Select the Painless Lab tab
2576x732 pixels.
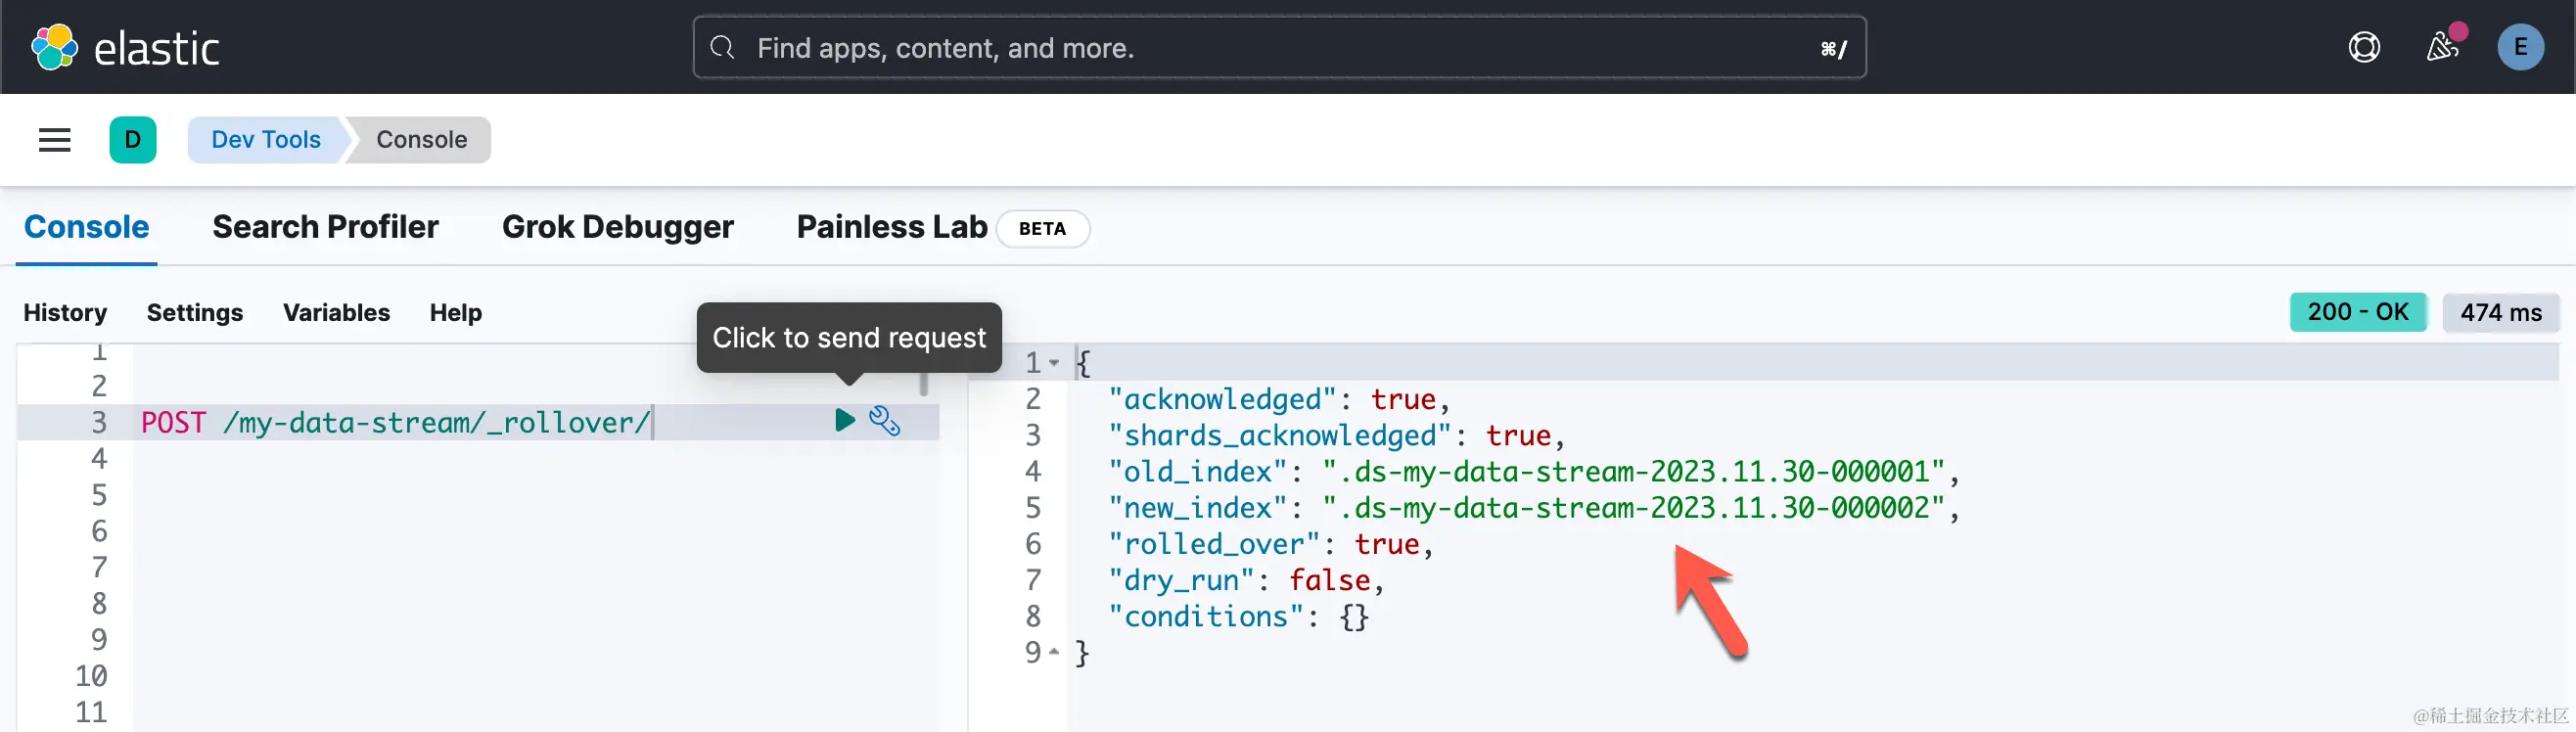tap(892, 227)
